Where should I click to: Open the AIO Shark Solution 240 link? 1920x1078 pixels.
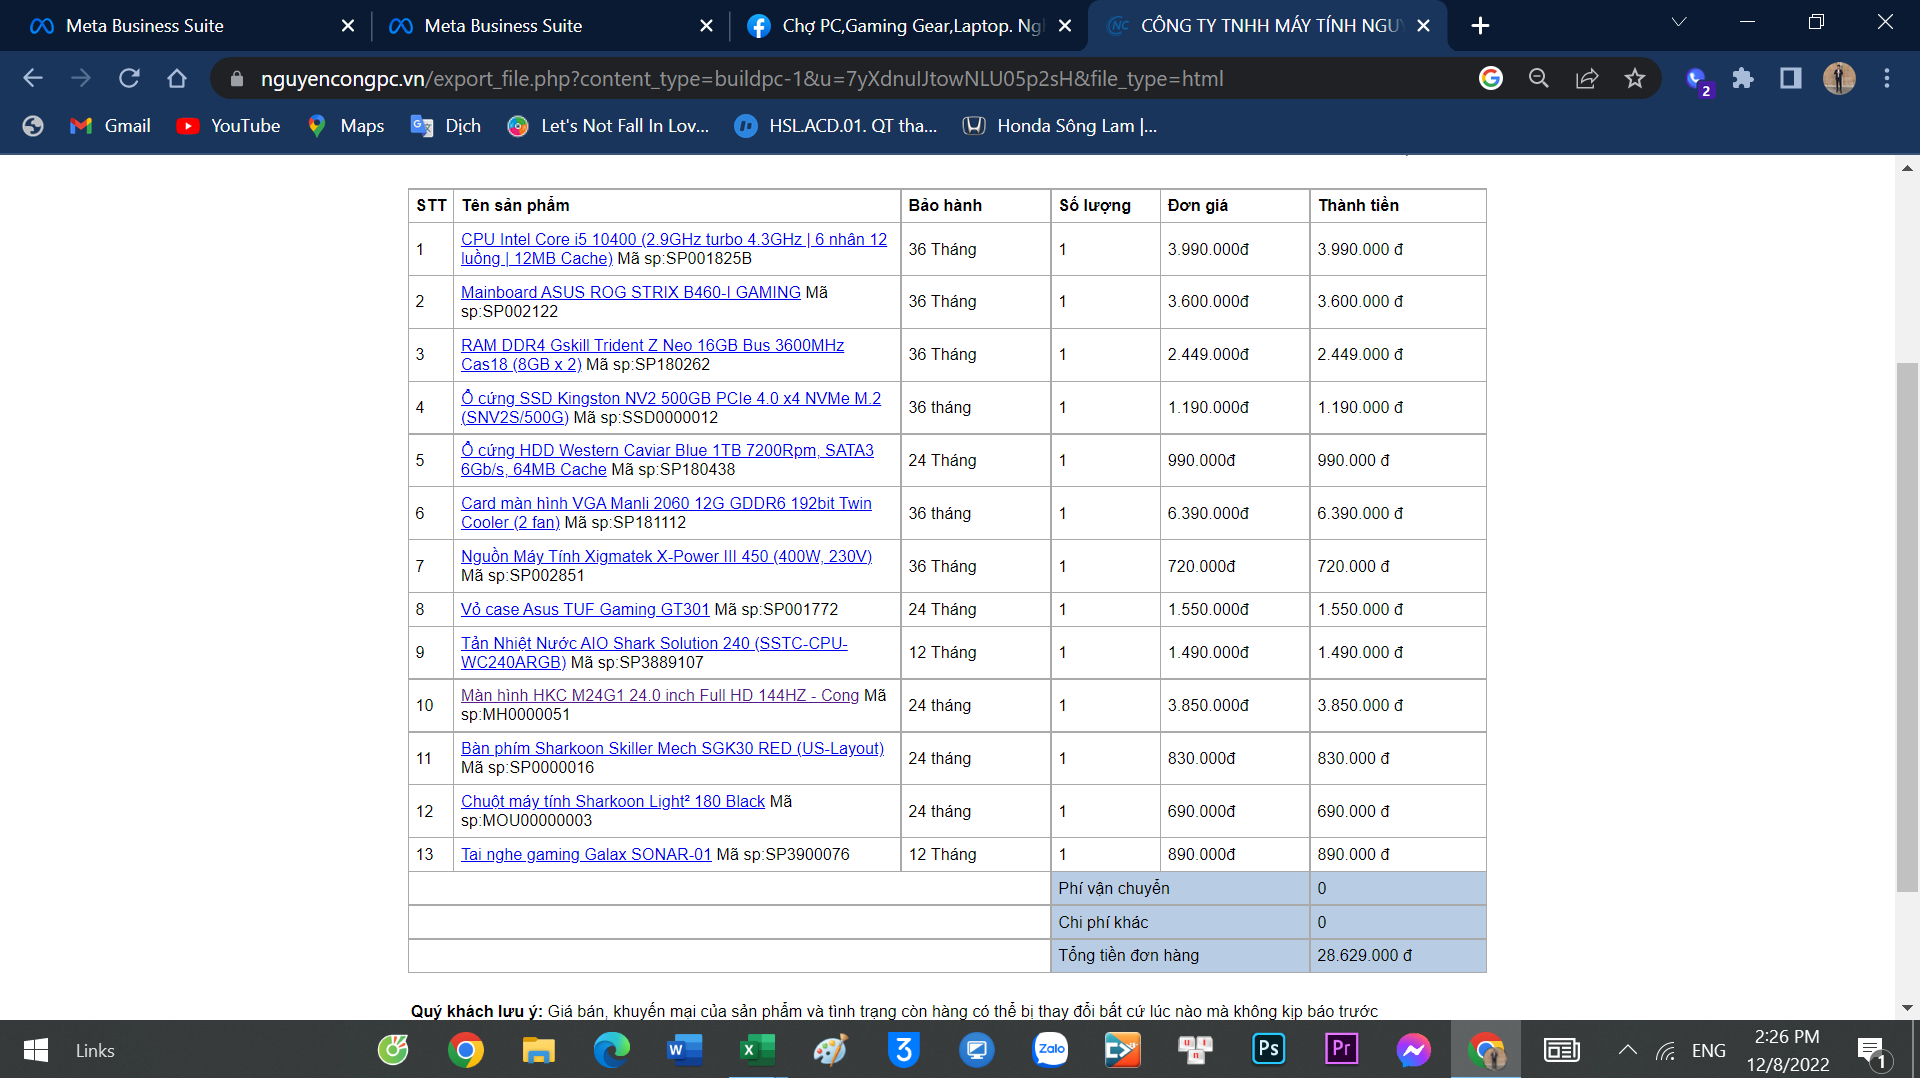[x=654, y=653]
